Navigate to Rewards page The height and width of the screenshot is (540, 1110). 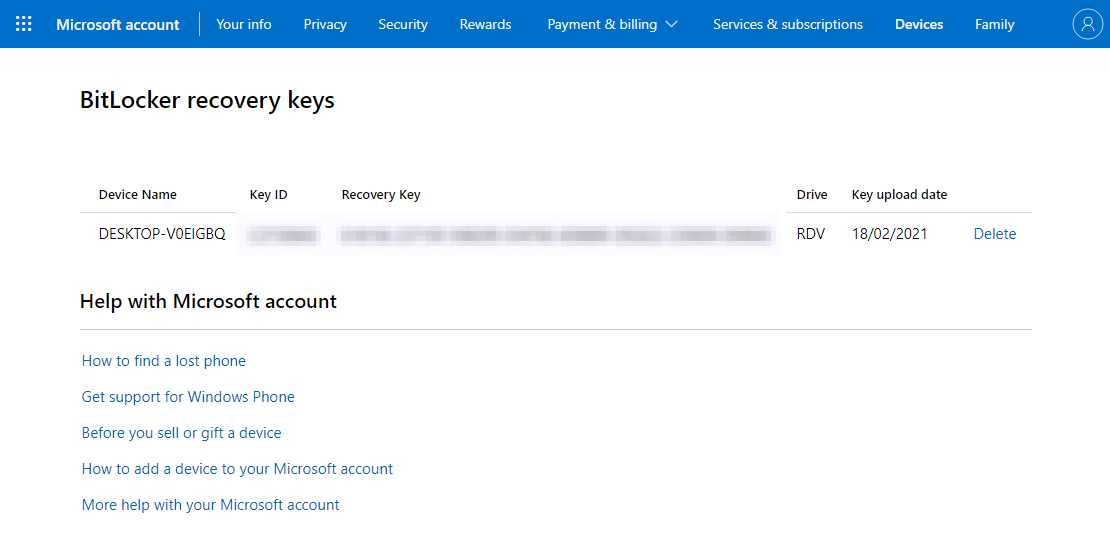click(485, 24)
